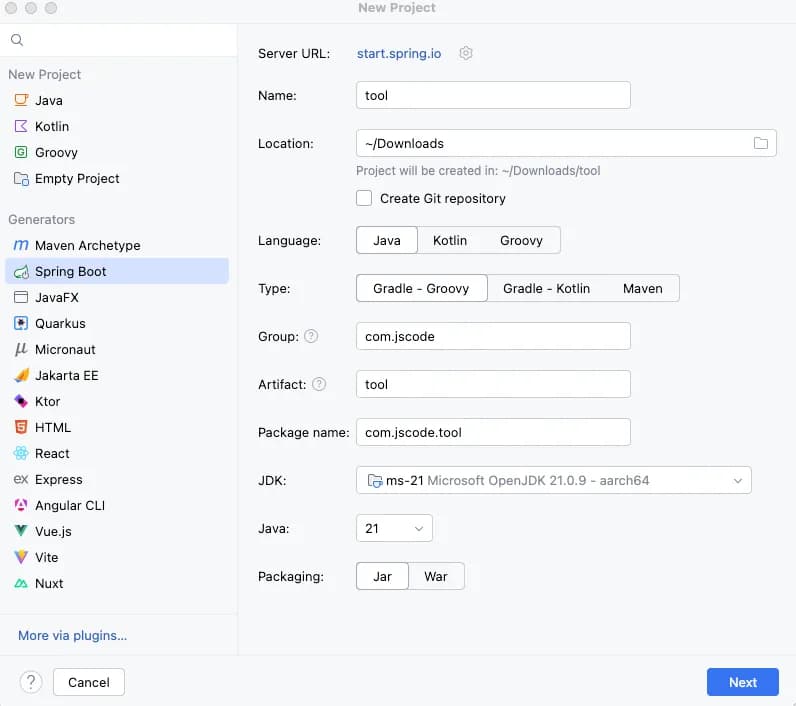The width and height of the screenshot is (796, 706).
Task: Click the Groovy icon in the sidebar
Action: tap(21, 152)
